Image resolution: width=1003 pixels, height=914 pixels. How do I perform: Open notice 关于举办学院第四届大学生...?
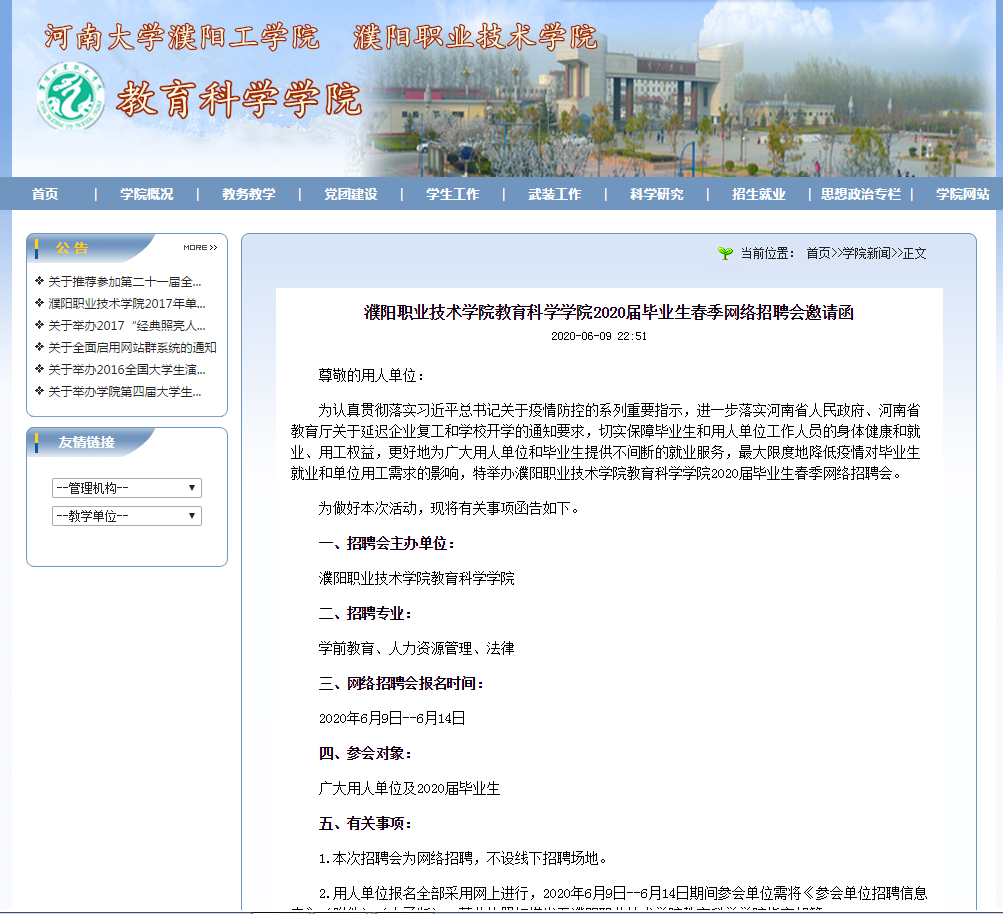tap(125, 391)
